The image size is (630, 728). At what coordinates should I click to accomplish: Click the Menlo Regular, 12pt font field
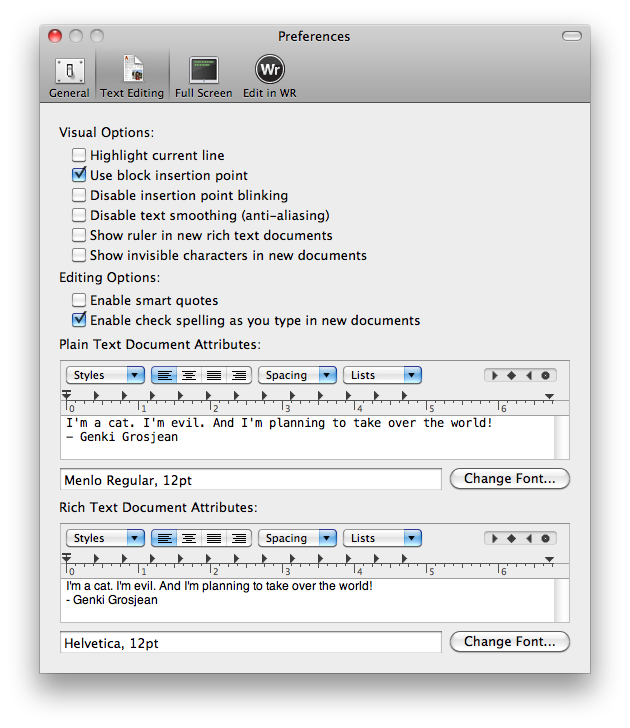tap(250, 480)
